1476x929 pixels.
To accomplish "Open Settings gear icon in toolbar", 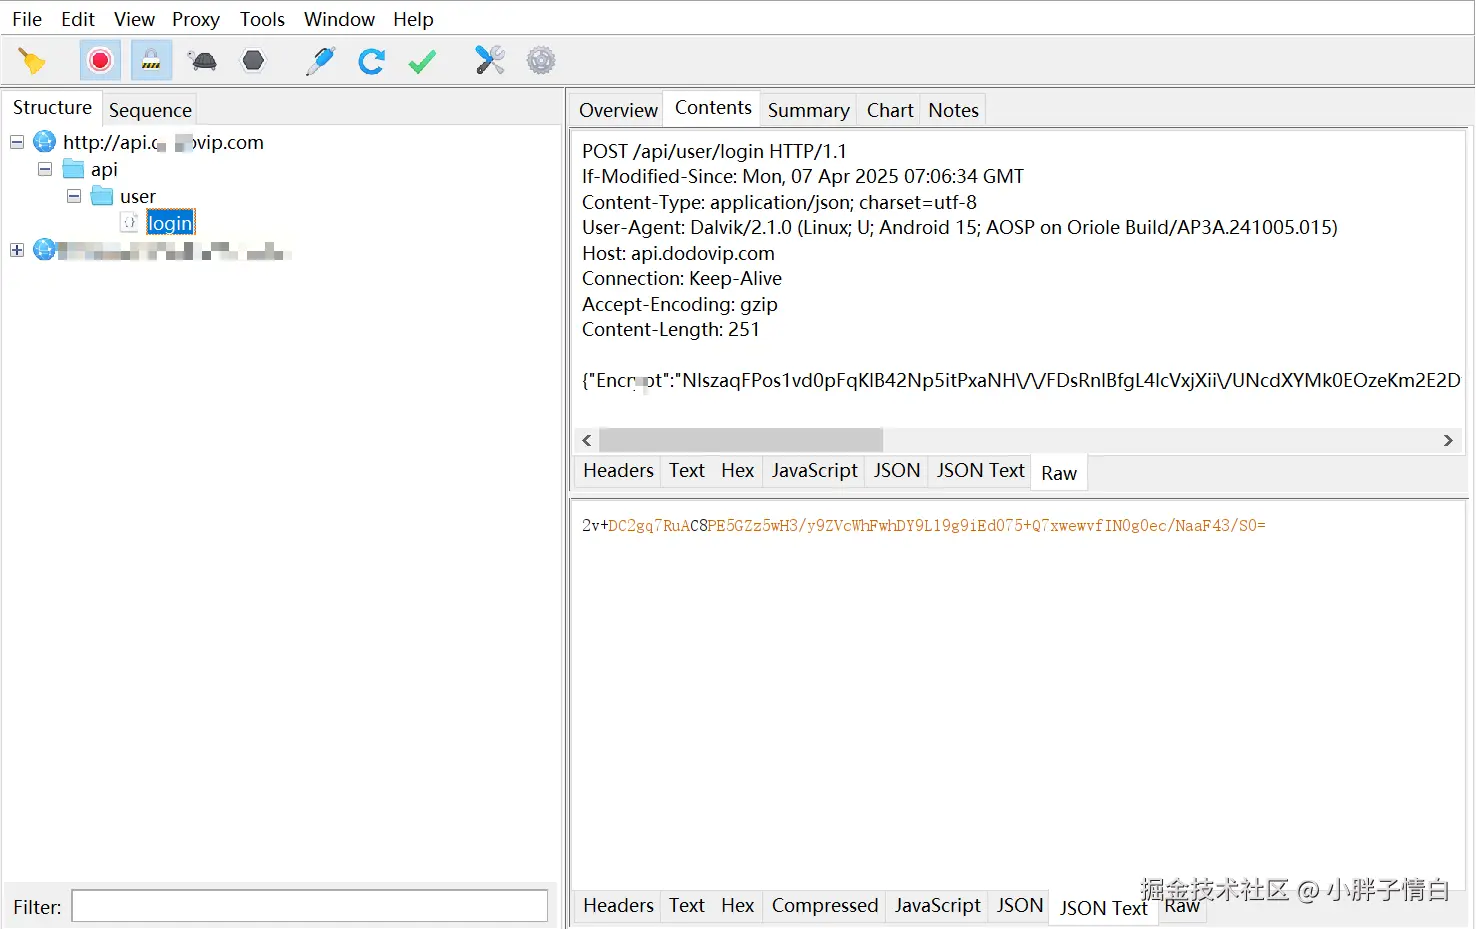I will click(541, 61).
